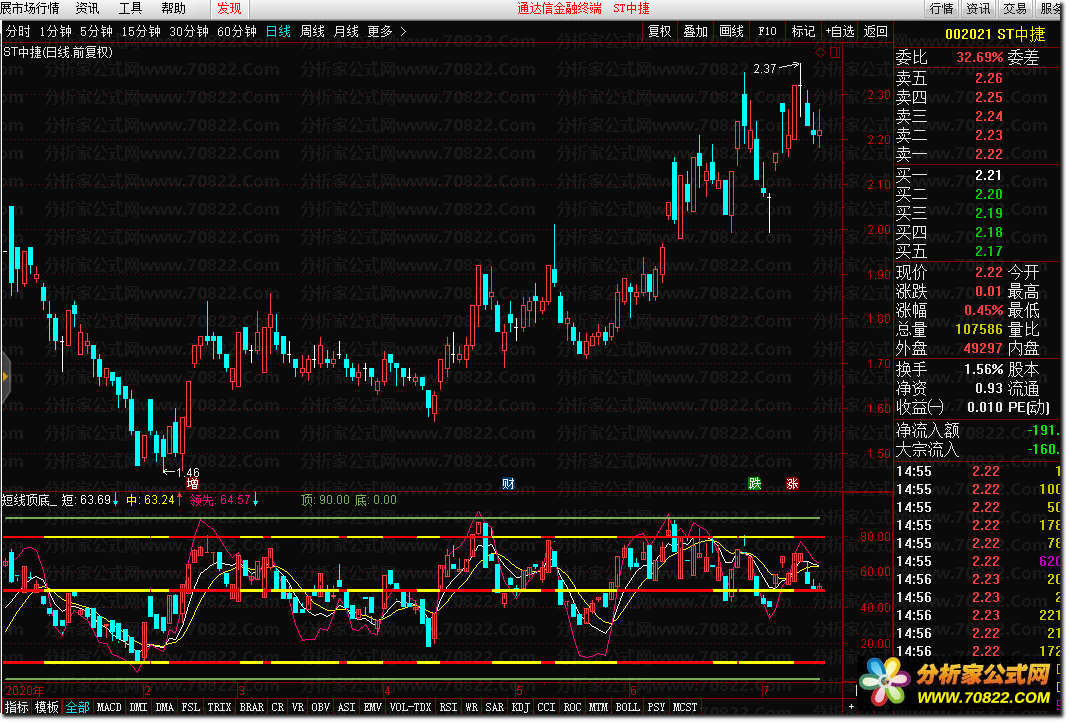
Task: Select the DMI indicator
Action: [x=138, y=707]
